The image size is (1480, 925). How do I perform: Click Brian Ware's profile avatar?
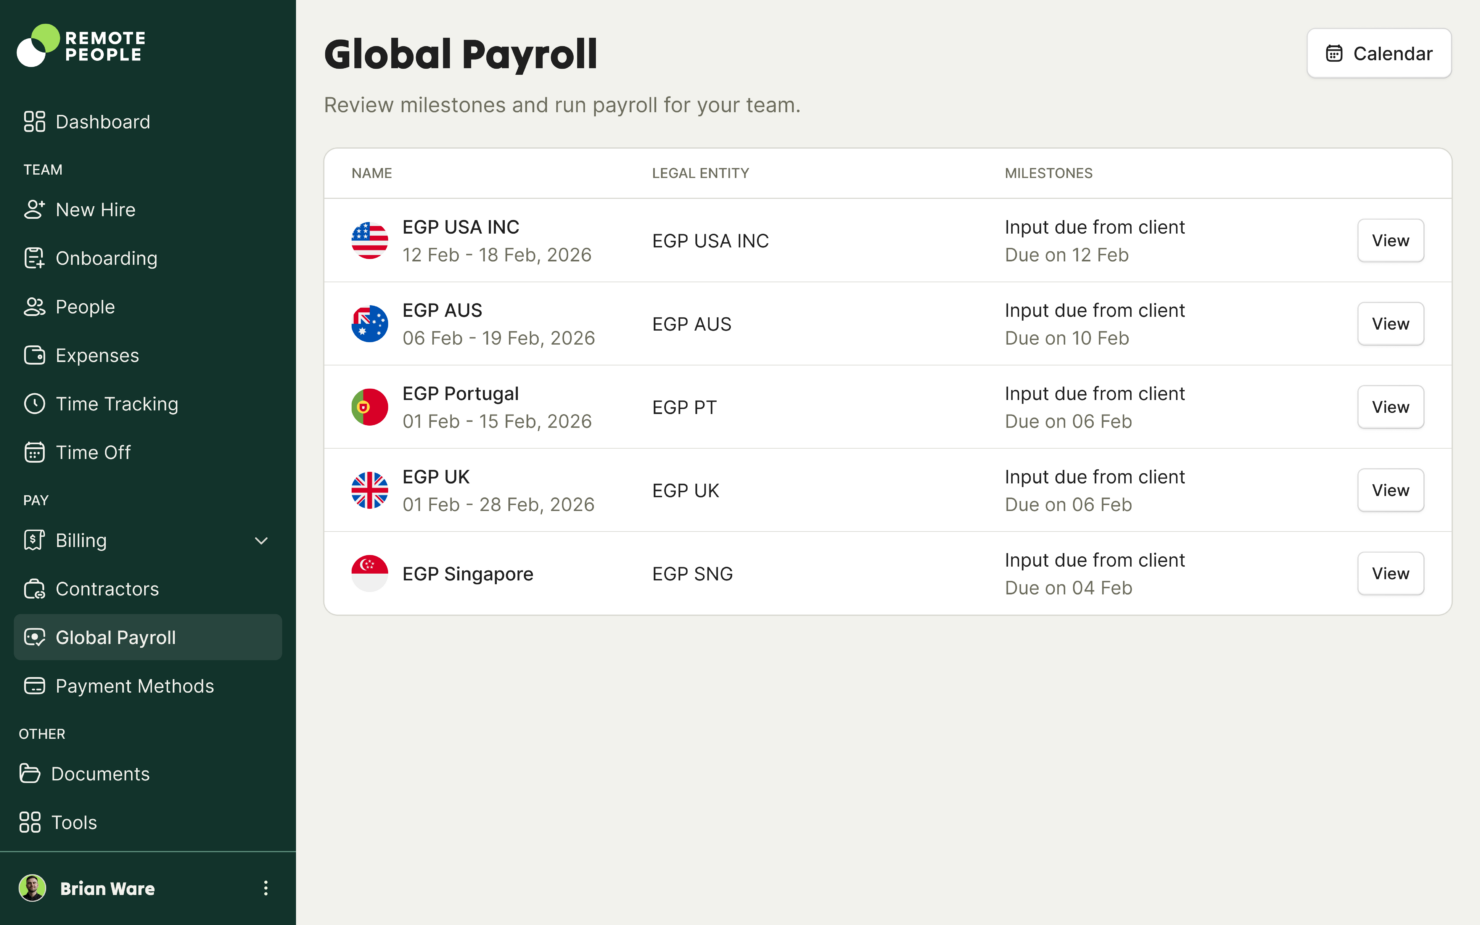click(32, 888)
